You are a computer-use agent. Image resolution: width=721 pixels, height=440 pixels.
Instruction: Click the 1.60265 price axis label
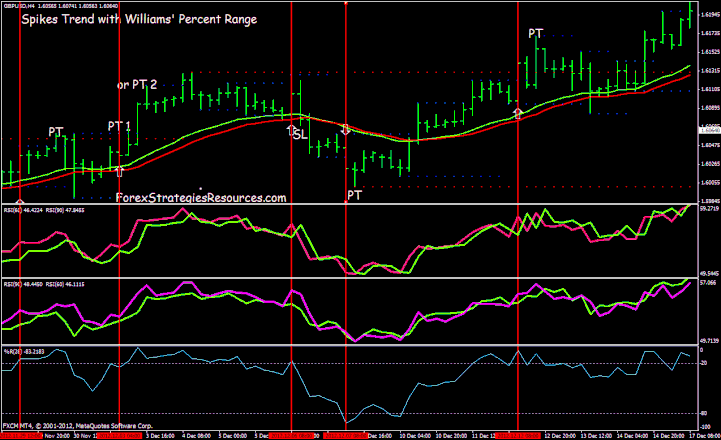click(x=710, y=163)
